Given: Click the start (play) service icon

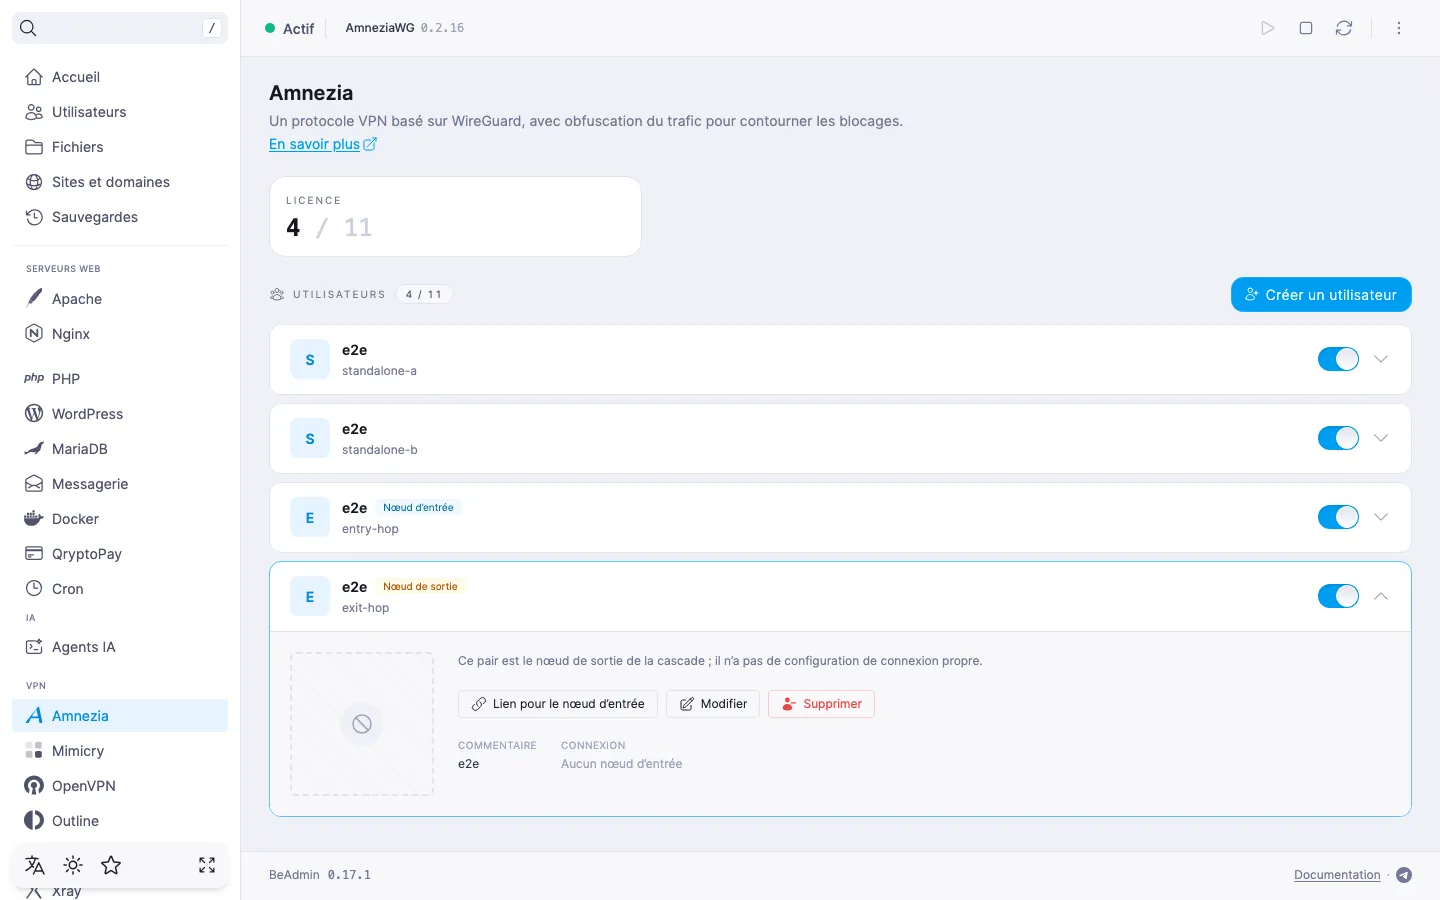Looking at the screenshot, I should [1268, 28].
